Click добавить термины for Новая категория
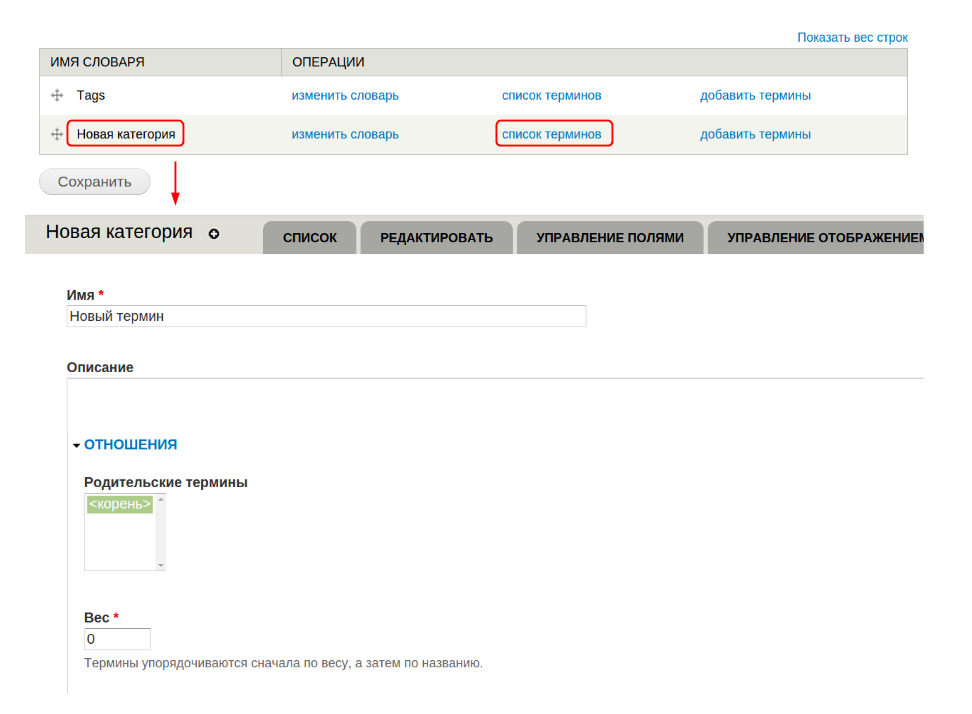The image size is (972, 714). 755,134
